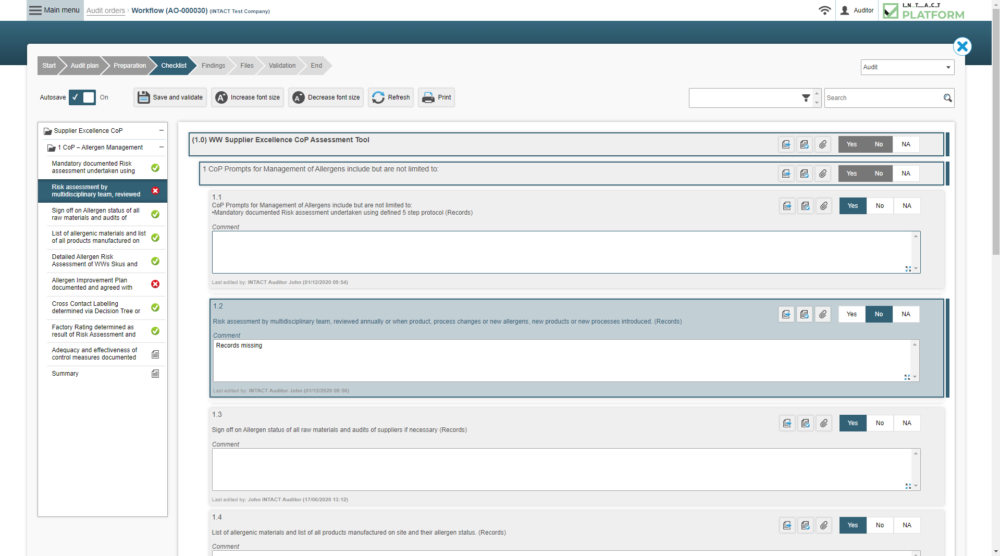The image size is (1000, 556).
Task: Click document-checkmark icon in '1 CoP Prompts' row
Action: 804,173
